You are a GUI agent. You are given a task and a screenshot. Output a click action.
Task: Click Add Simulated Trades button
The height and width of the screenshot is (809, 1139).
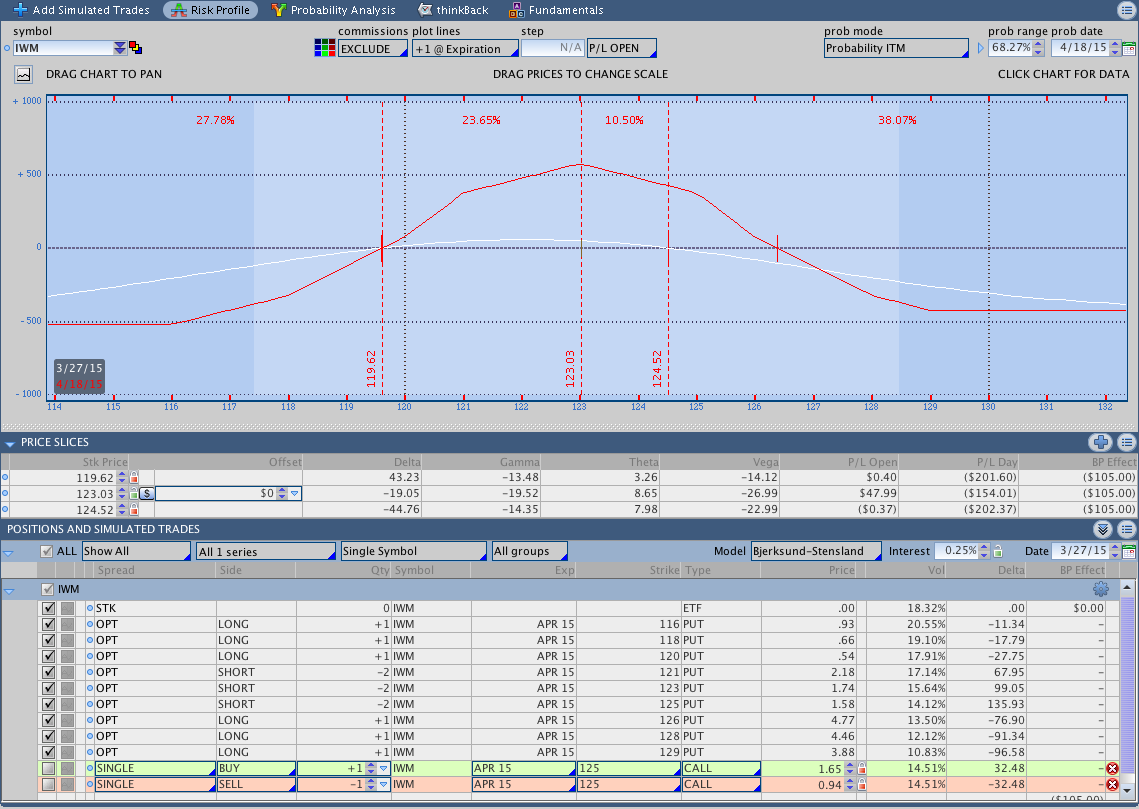point(81,10)
